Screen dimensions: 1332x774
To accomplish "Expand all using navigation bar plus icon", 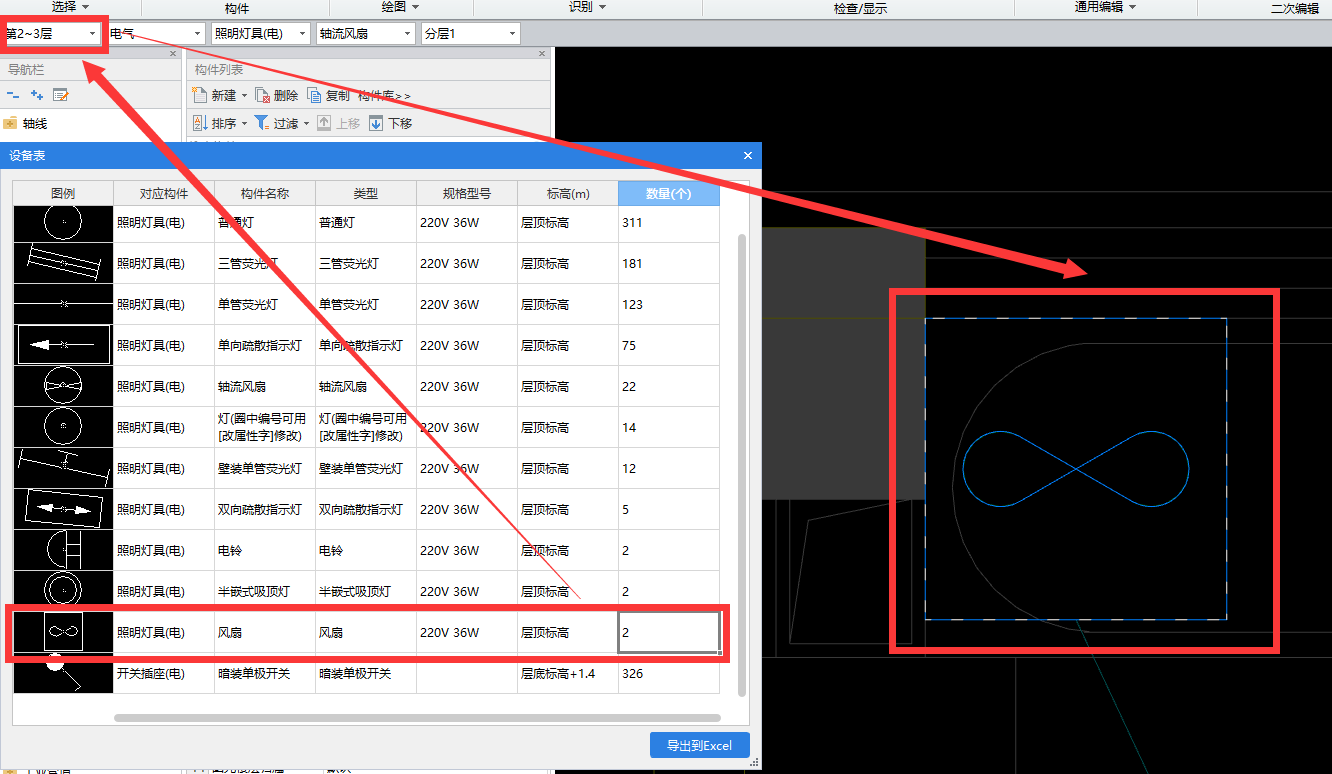I will 37,95.
